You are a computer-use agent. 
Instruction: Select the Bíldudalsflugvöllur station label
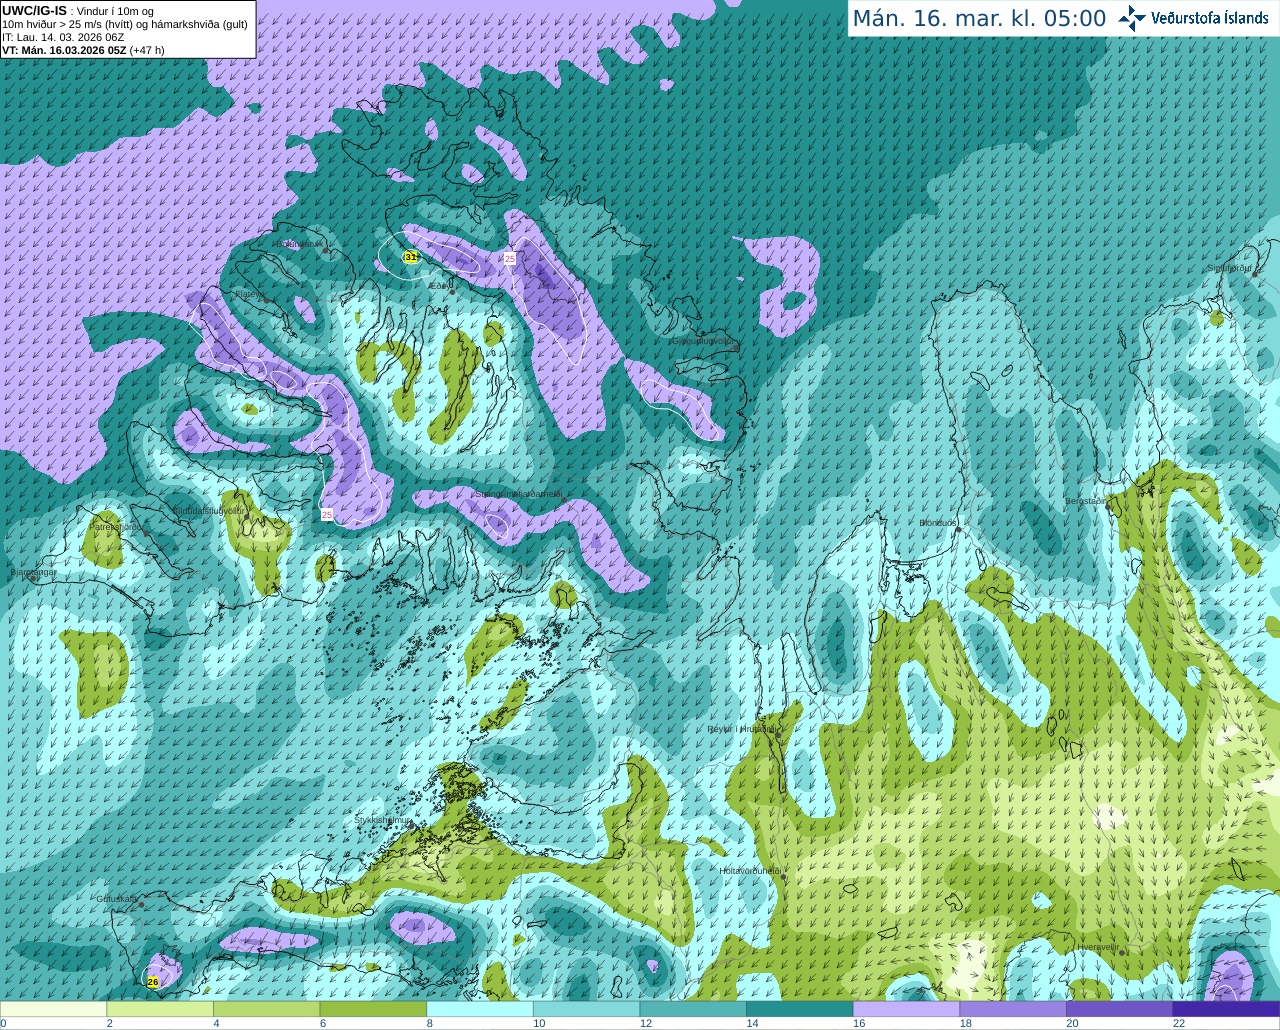pos(208,510)
